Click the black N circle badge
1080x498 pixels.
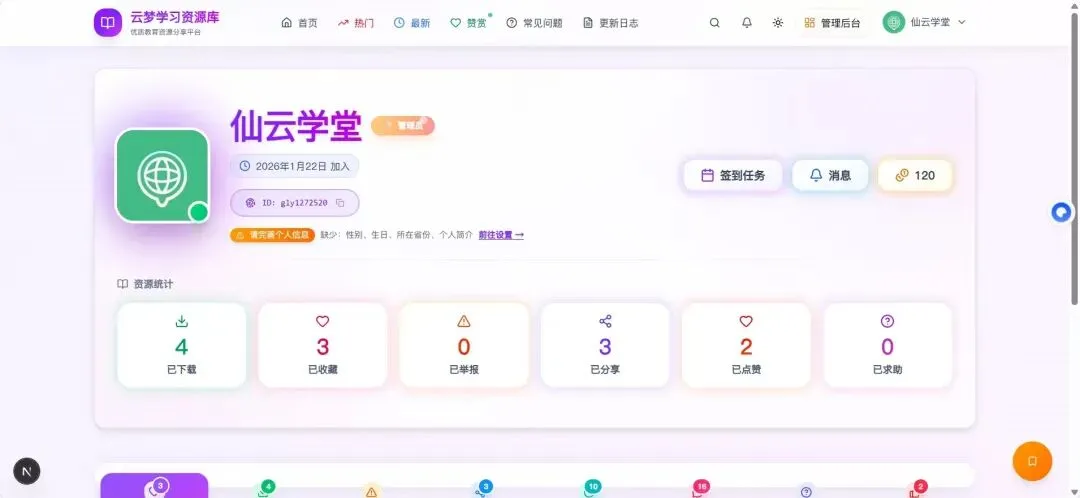(27, 471)
